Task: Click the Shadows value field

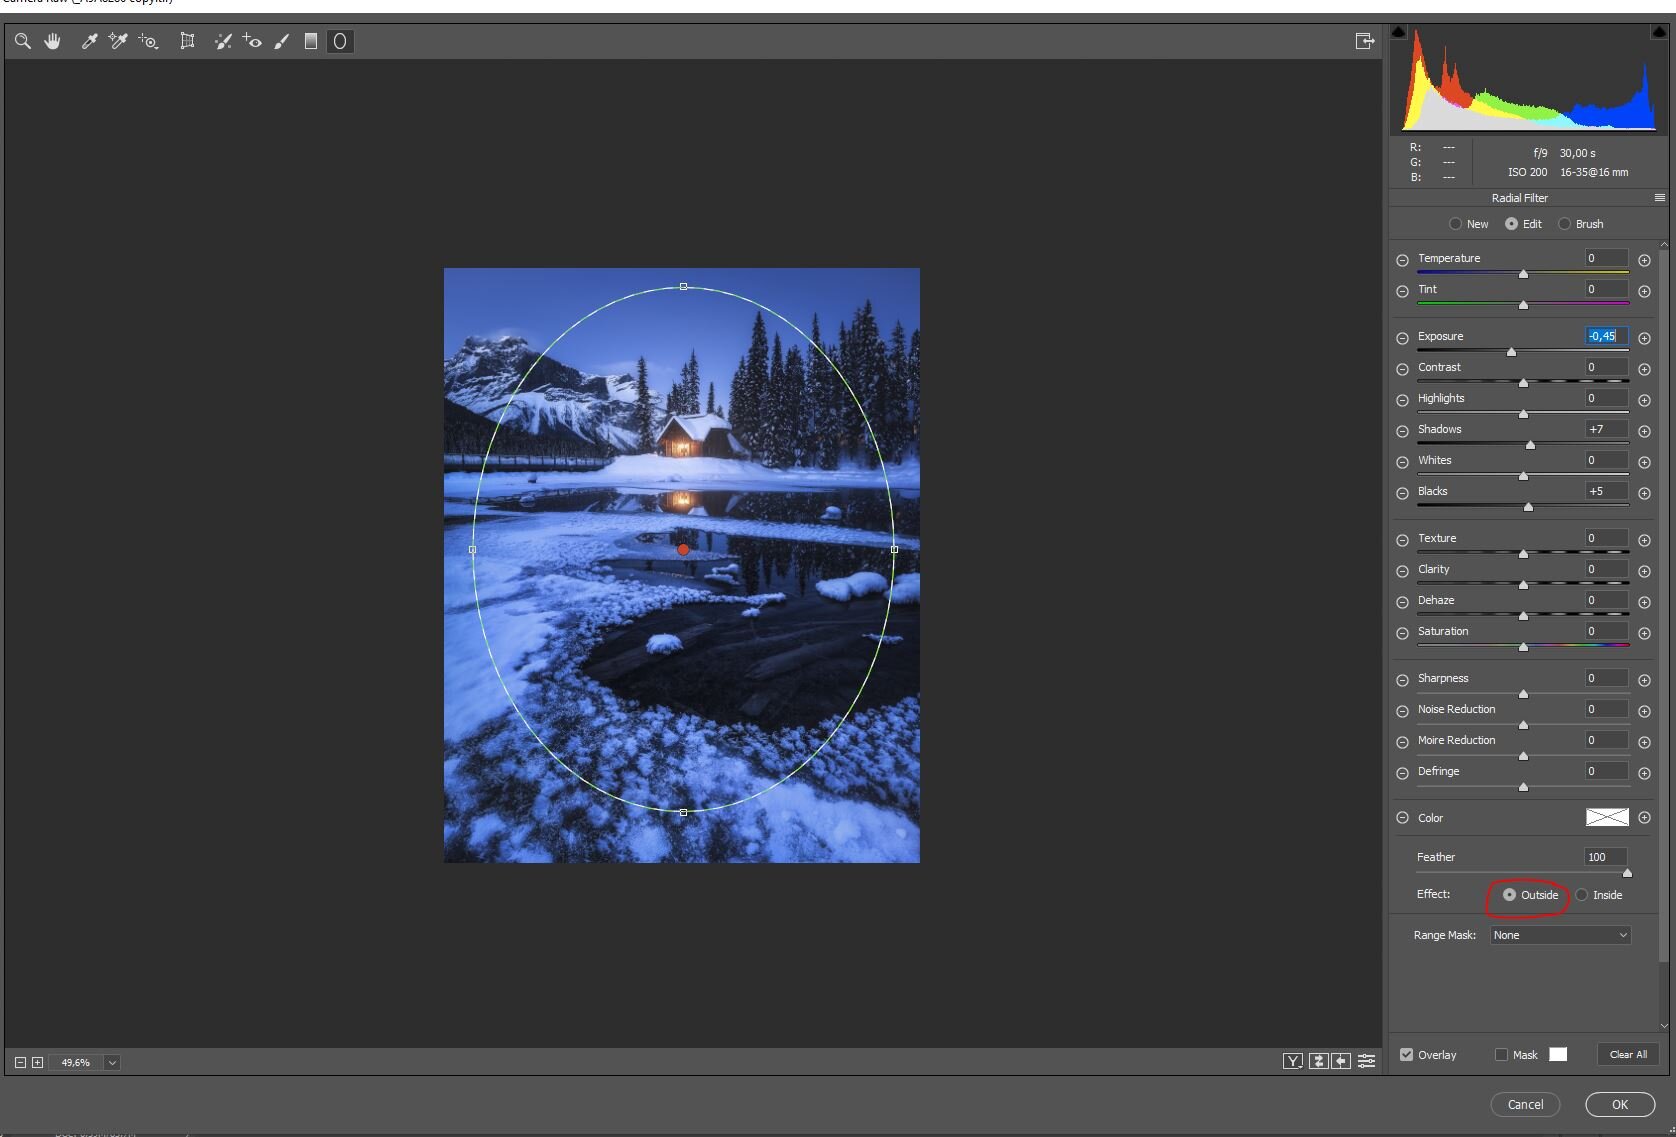Action: coord(1606,429)
